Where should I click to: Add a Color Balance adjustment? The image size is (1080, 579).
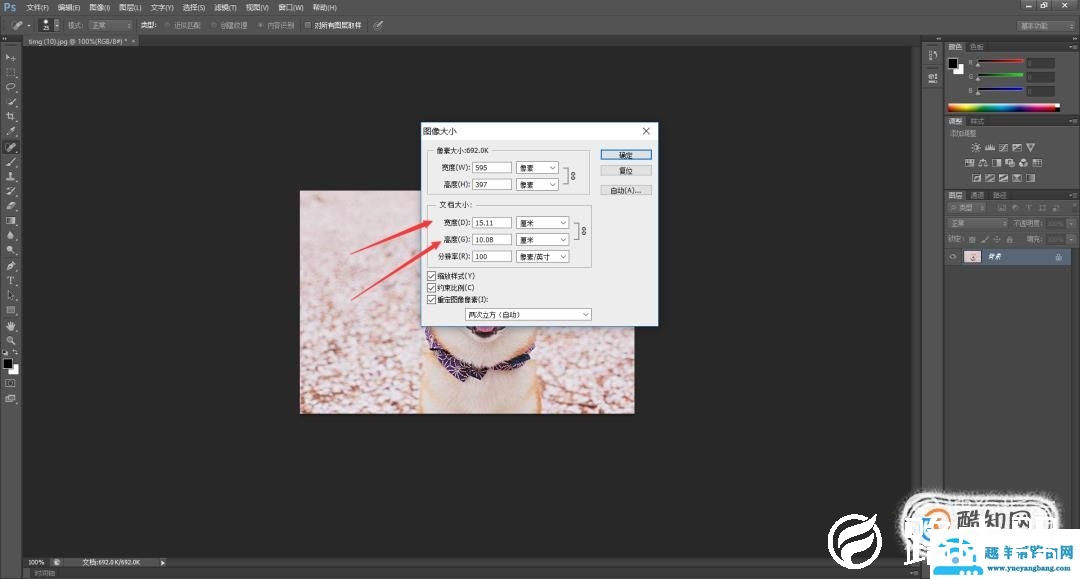pyautogui.click(x=983, y=163)
